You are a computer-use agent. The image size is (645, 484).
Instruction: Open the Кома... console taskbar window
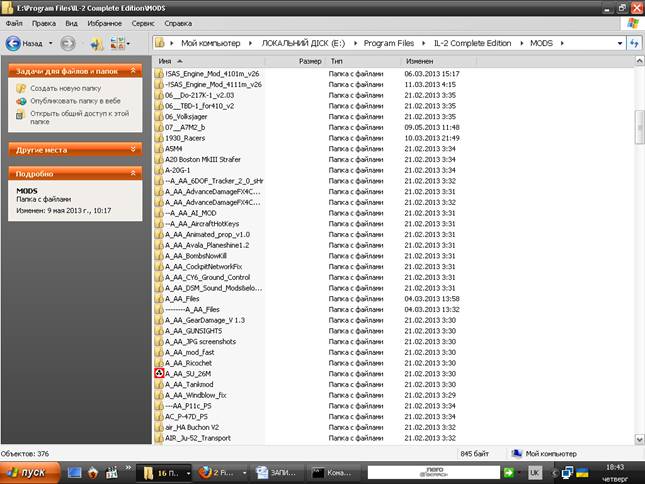click(x=334, y=473)
